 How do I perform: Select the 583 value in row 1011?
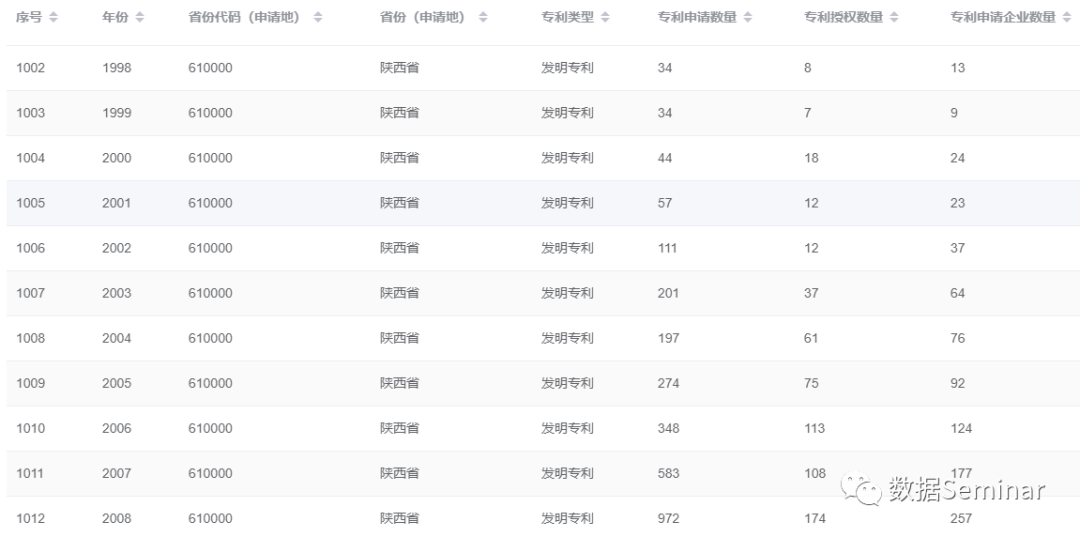668,473
